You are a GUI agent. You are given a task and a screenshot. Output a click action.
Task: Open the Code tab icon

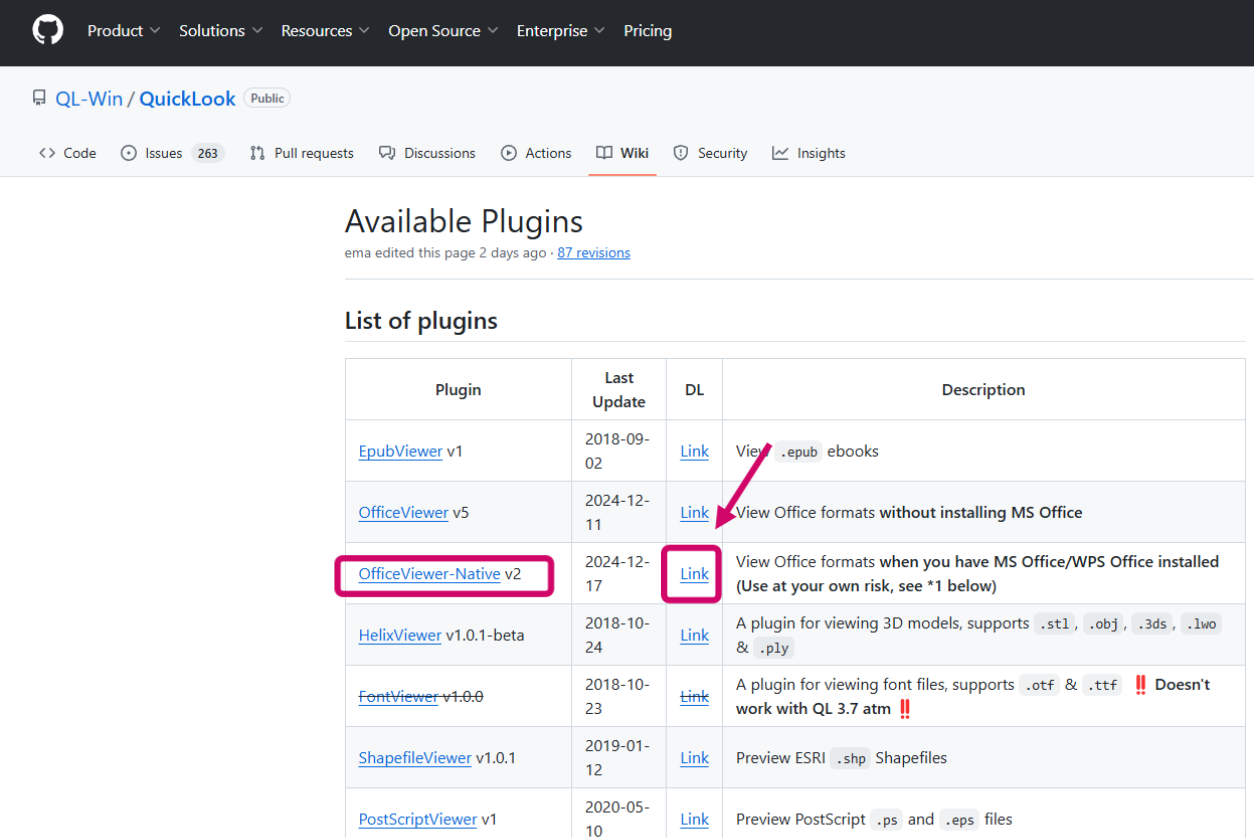[x=47, y=153]
